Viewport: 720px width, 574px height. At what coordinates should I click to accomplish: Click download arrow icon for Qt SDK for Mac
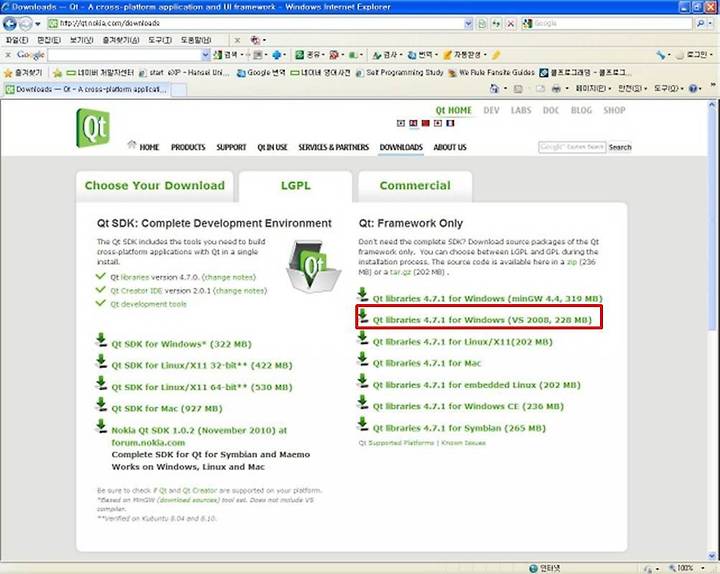pos(101,405)
